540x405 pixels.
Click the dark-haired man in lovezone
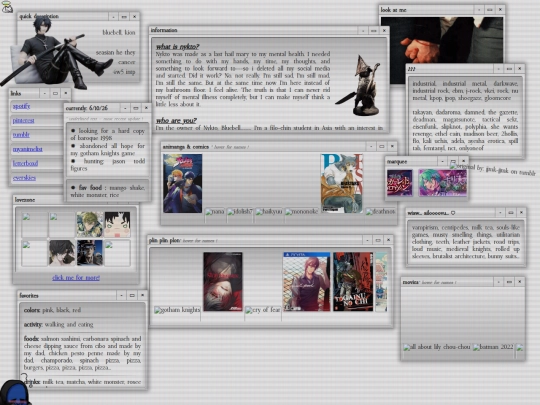tap(62, 253)
